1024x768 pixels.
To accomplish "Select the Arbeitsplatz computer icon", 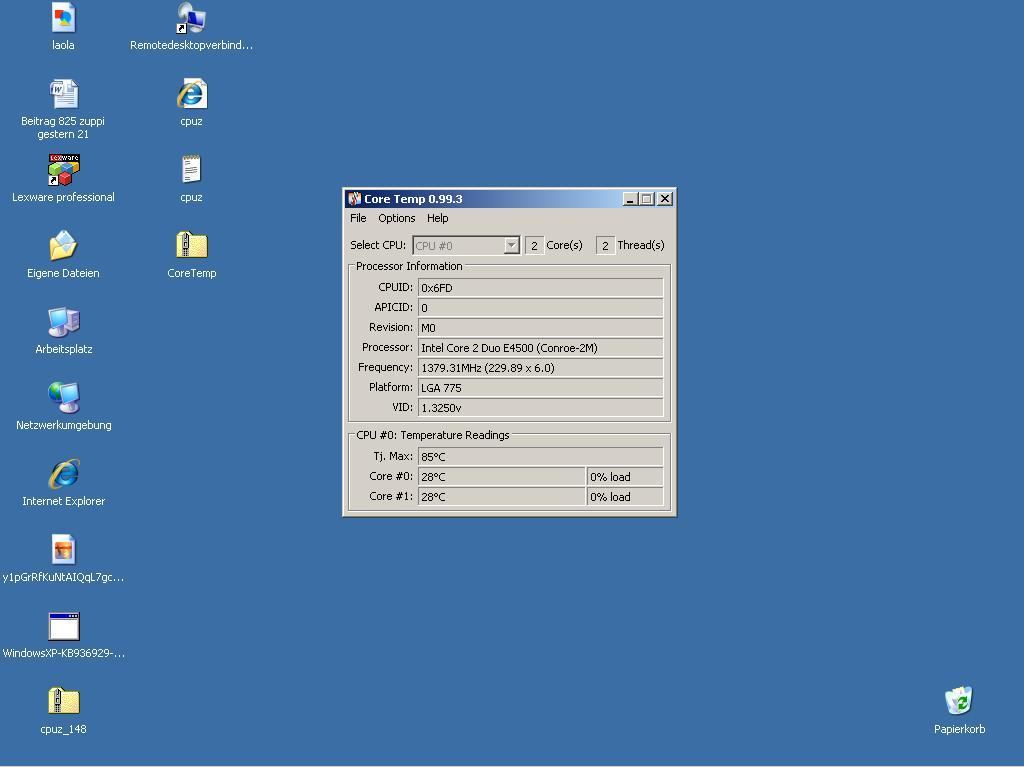I will (x=63, y=322).
